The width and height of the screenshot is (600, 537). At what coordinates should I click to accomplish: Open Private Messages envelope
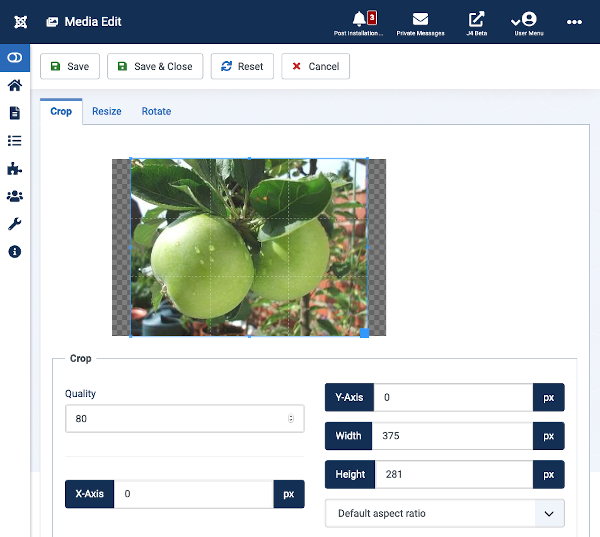click(x=420, y=21)
